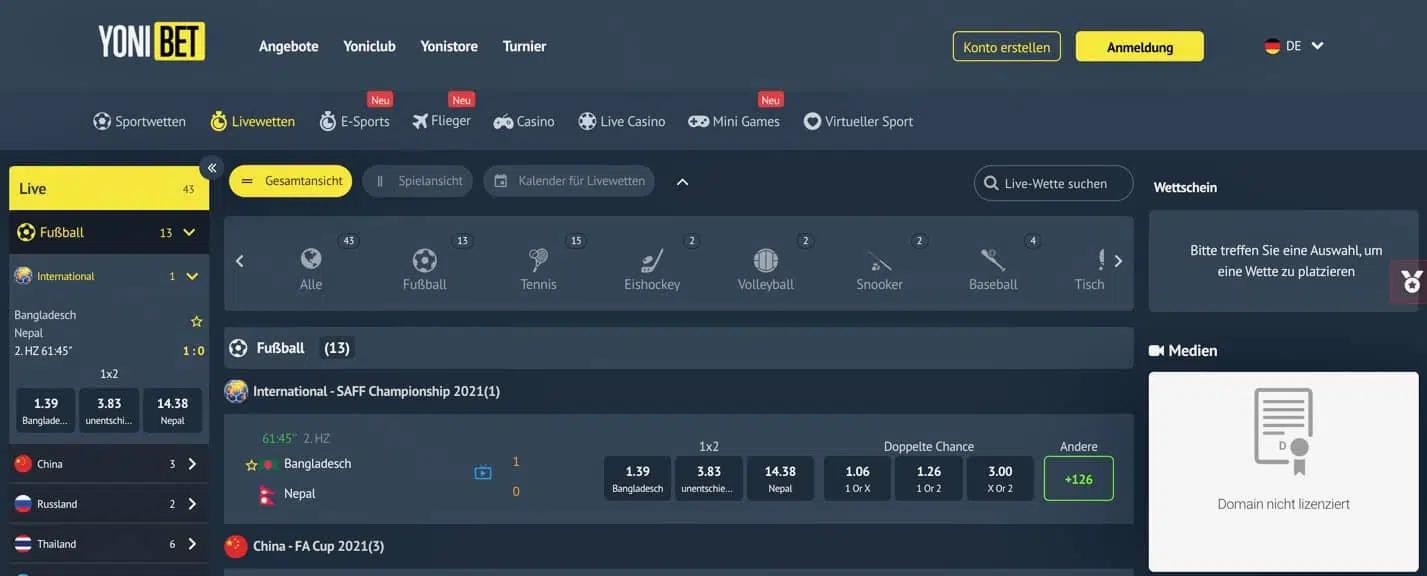
Task: Open the Yonistore page
Action: pyautogui.click(x=449, y=46)
